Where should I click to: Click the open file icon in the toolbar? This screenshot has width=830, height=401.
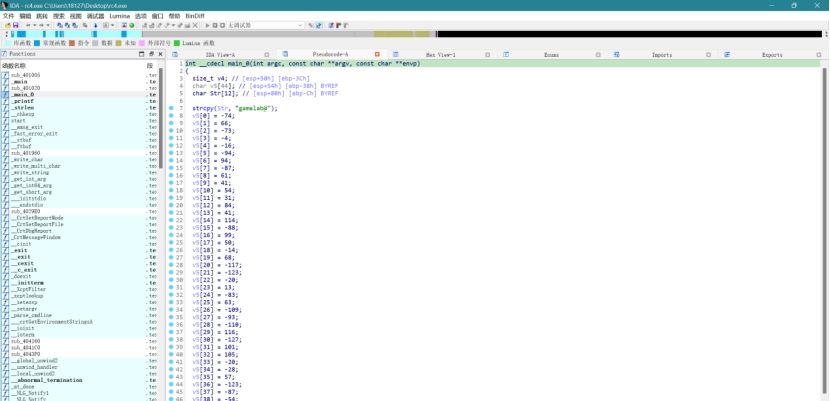(6, 26)
